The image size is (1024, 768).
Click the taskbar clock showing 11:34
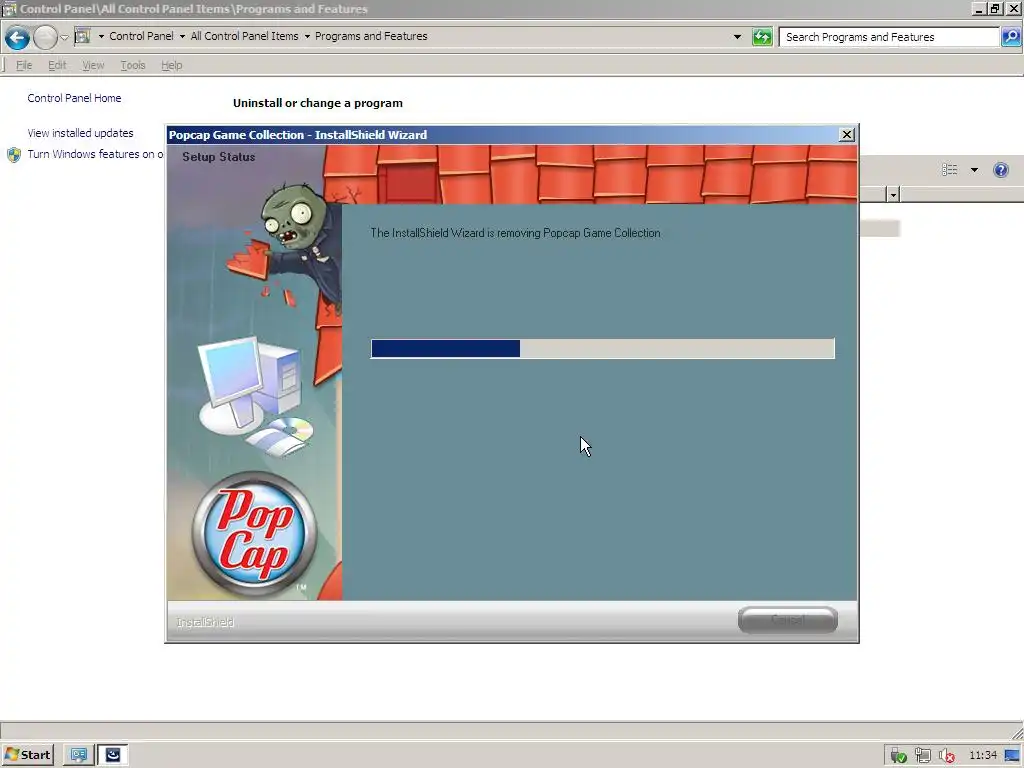(983, 756)
